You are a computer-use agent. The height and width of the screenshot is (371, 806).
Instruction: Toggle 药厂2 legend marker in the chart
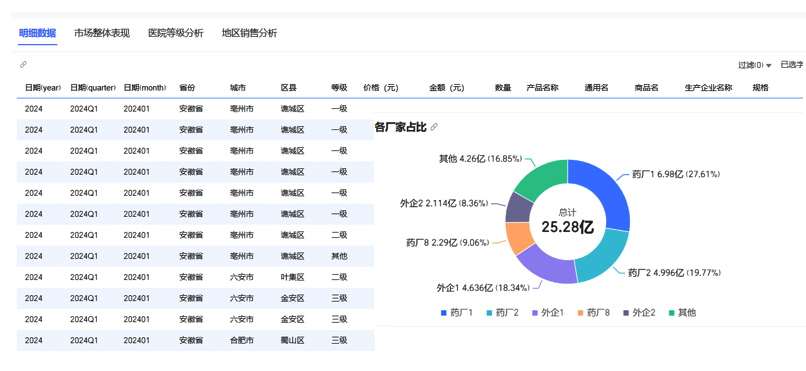489,312
